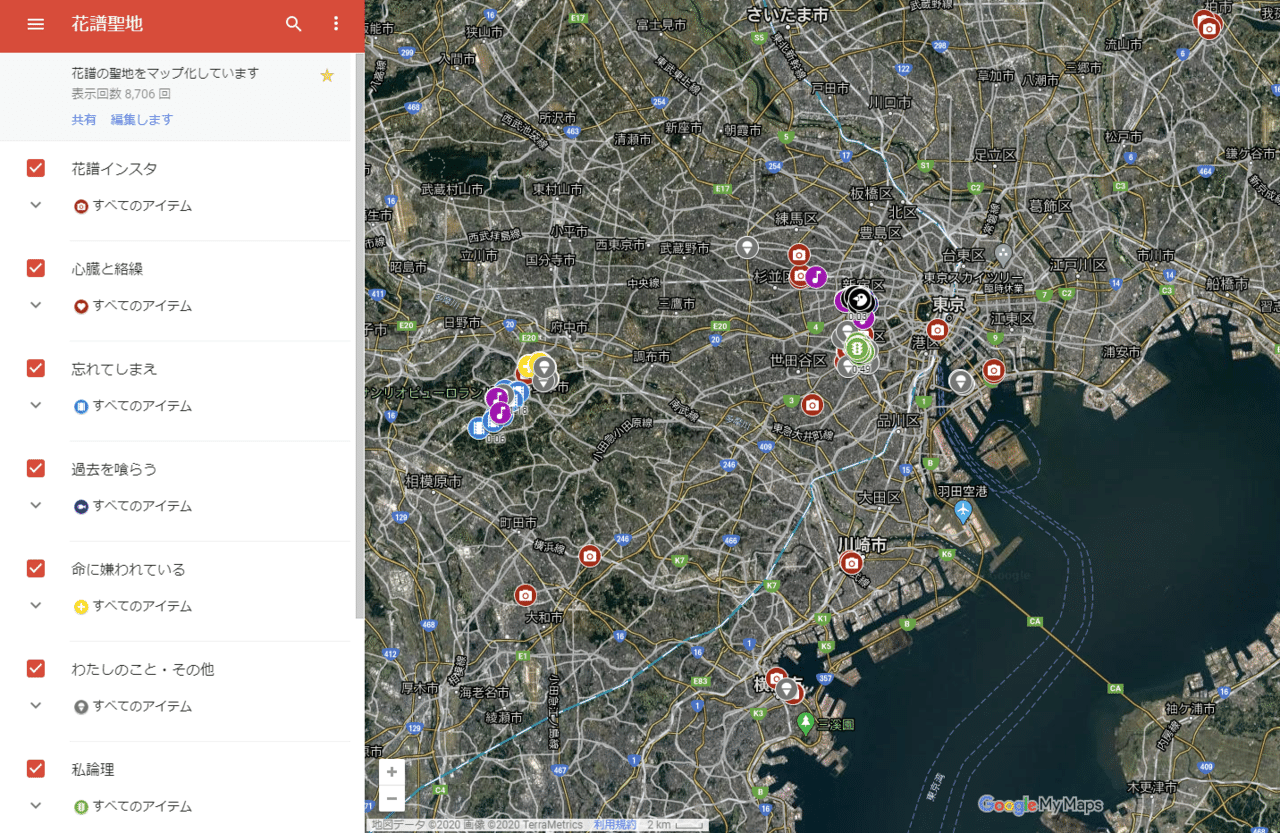Expand the 花譜インスタ item list
1280x833 pixels.
click(x=36, y=205)
